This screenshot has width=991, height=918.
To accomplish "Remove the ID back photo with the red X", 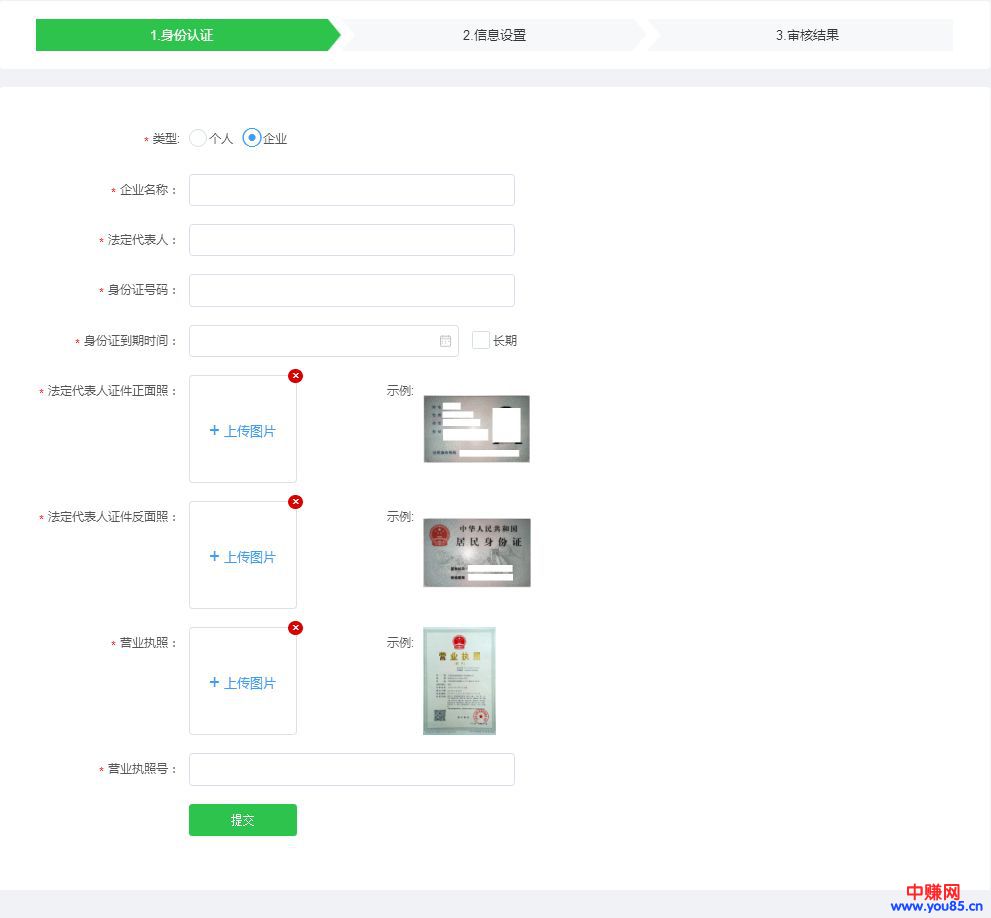I will pos(295,502).
